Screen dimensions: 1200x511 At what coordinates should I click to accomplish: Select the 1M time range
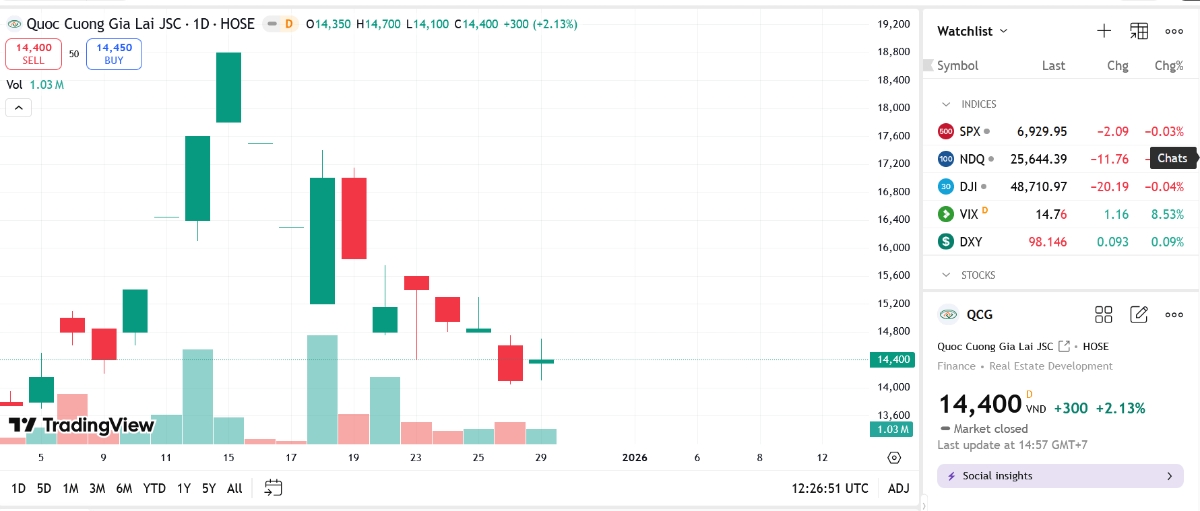click(x=70, y=488)
